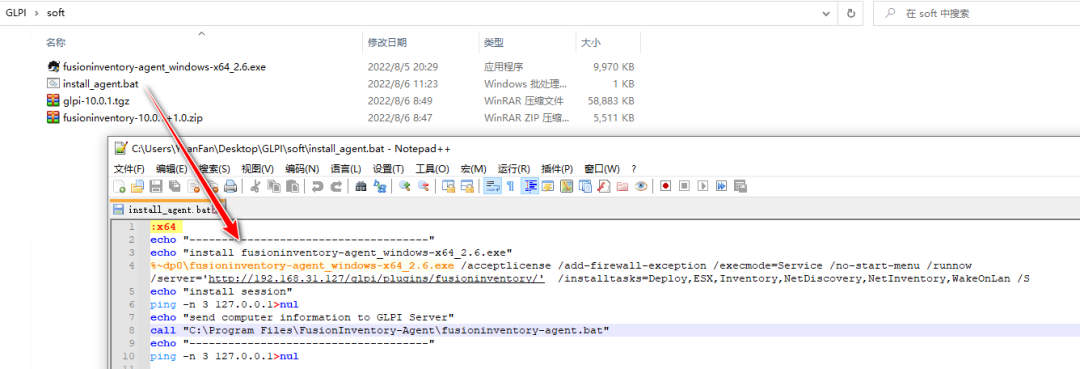The width and height of the screenshot is (1080, 369).
Task: Open the 工具(O) menu
Action: click(x=432, y=169)
